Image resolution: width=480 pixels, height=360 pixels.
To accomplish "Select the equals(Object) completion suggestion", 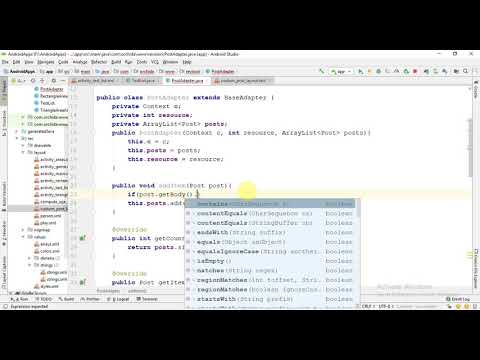I will [270, 242].
